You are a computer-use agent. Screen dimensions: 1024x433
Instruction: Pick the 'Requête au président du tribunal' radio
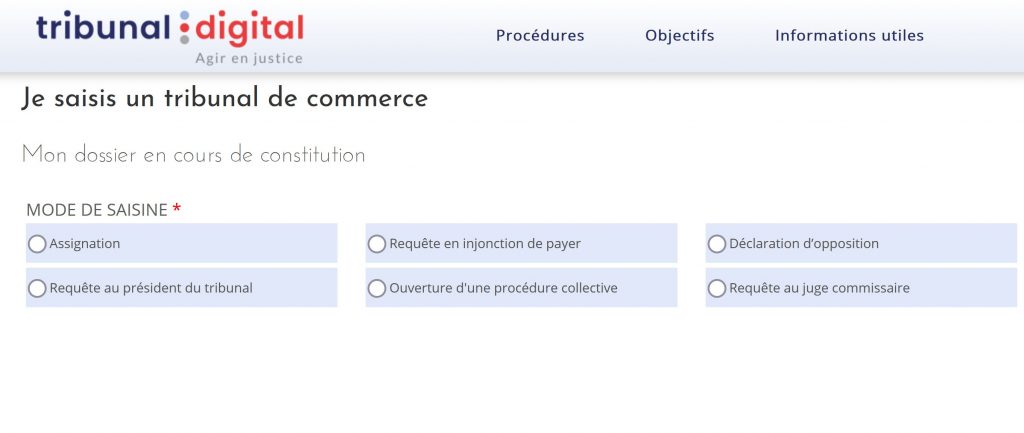click(x=37, y=288)
